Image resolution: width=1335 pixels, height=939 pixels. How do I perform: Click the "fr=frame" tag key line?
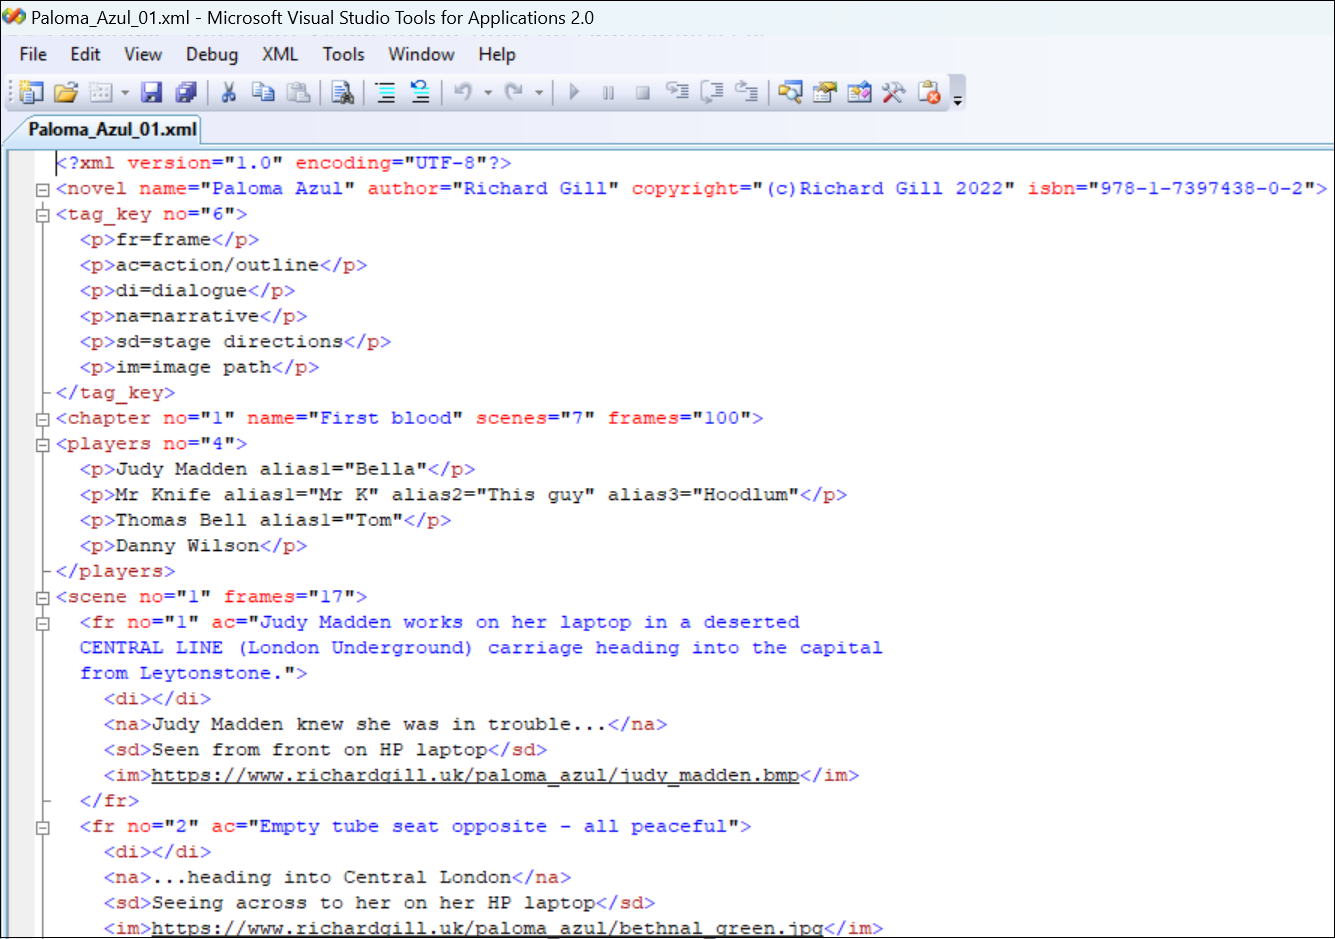[170, 240]
